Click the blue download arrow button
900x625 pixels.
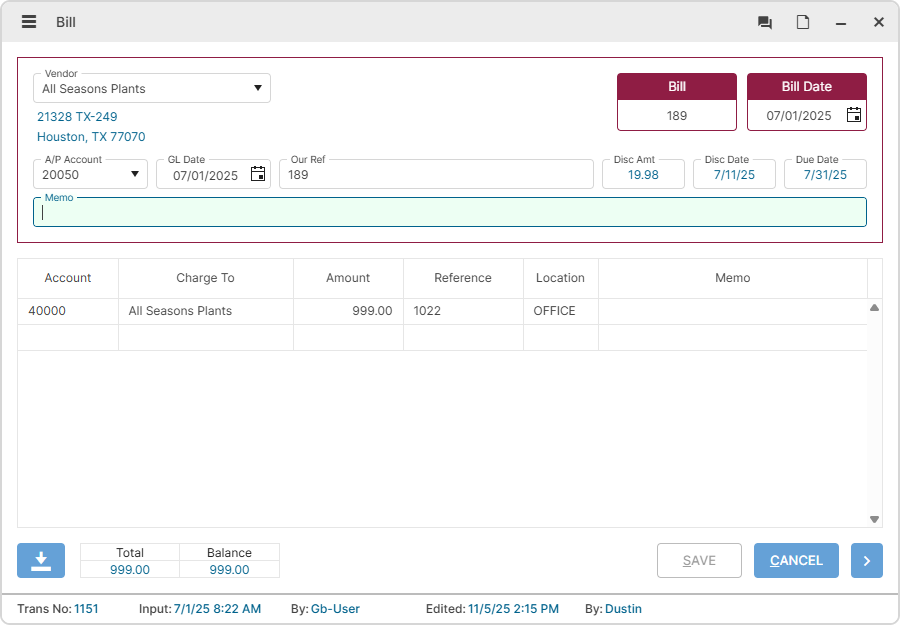[41, 560]
